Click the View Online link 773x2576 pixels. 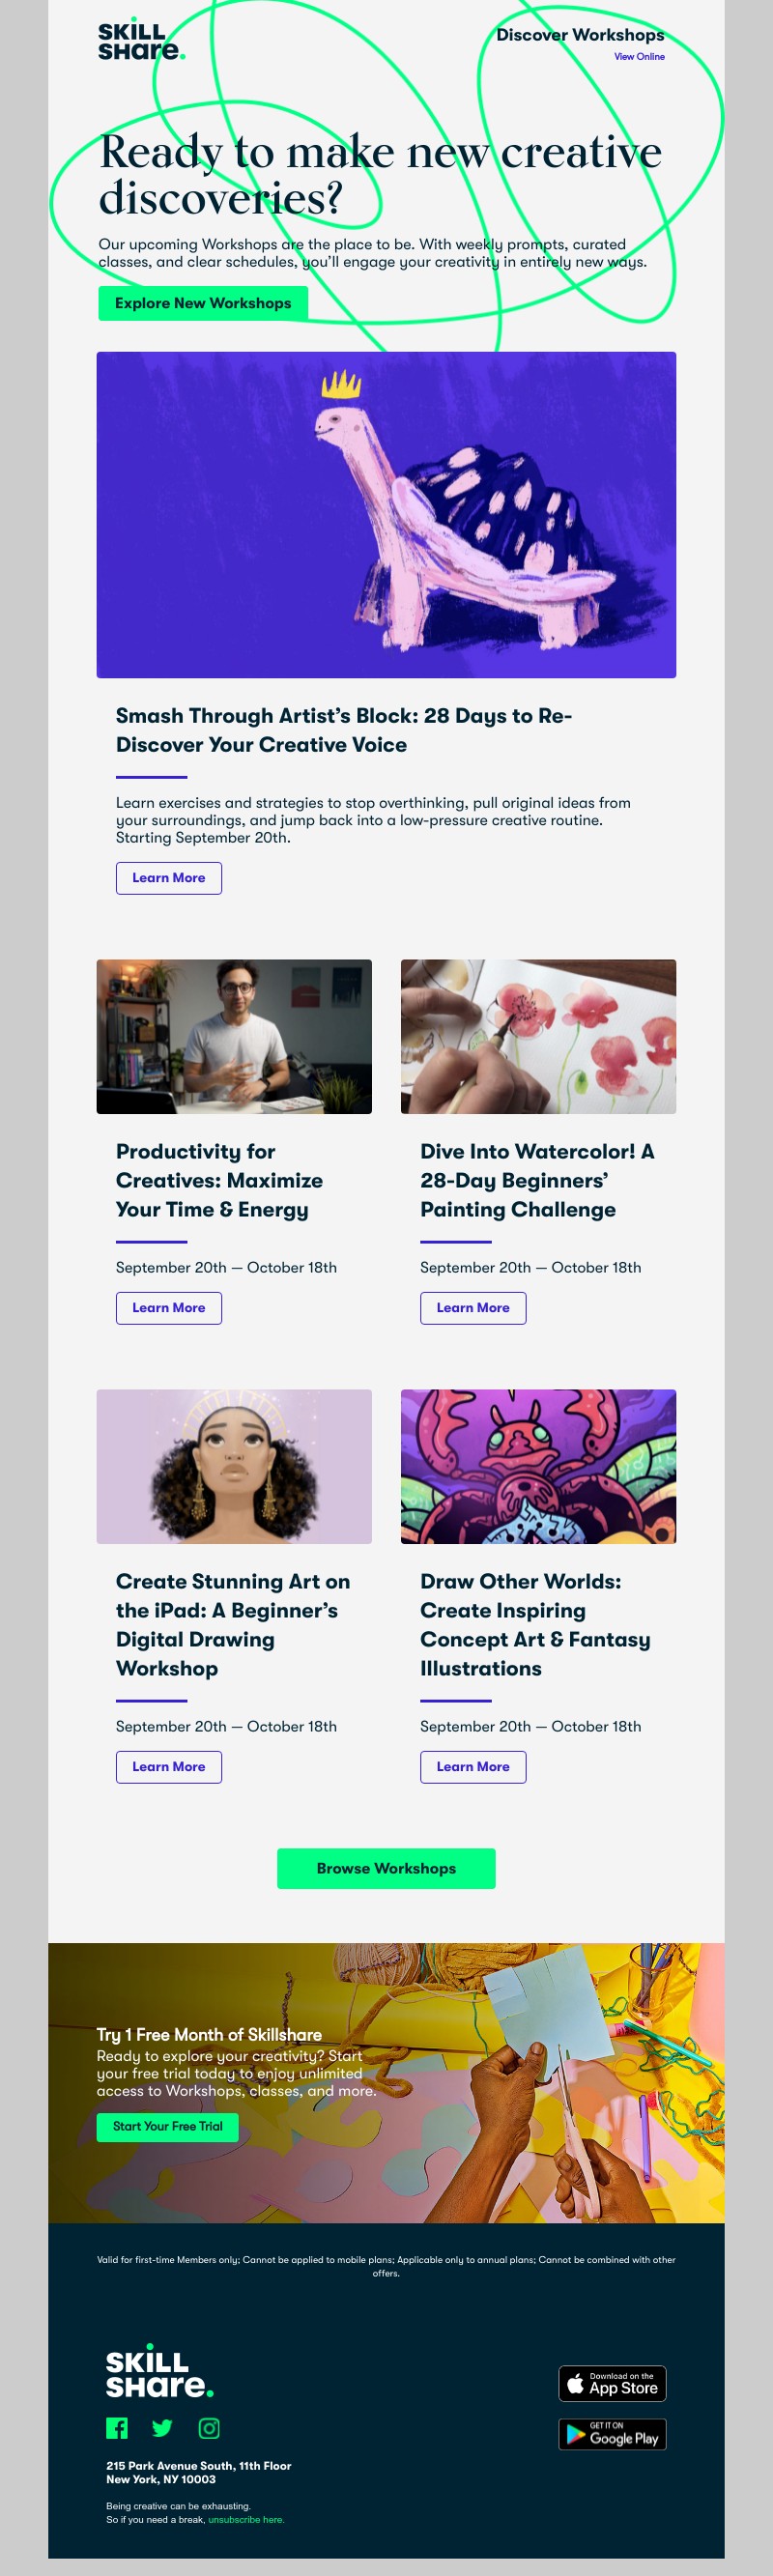pyautogui.click(x=639, y=57)
